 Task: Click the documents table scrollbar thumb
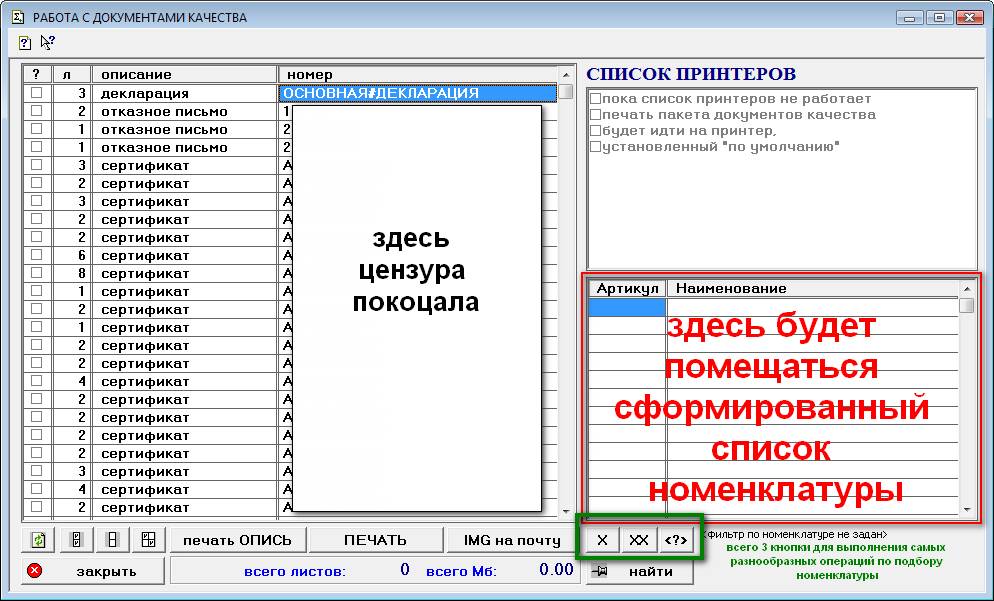coord(566,92)
